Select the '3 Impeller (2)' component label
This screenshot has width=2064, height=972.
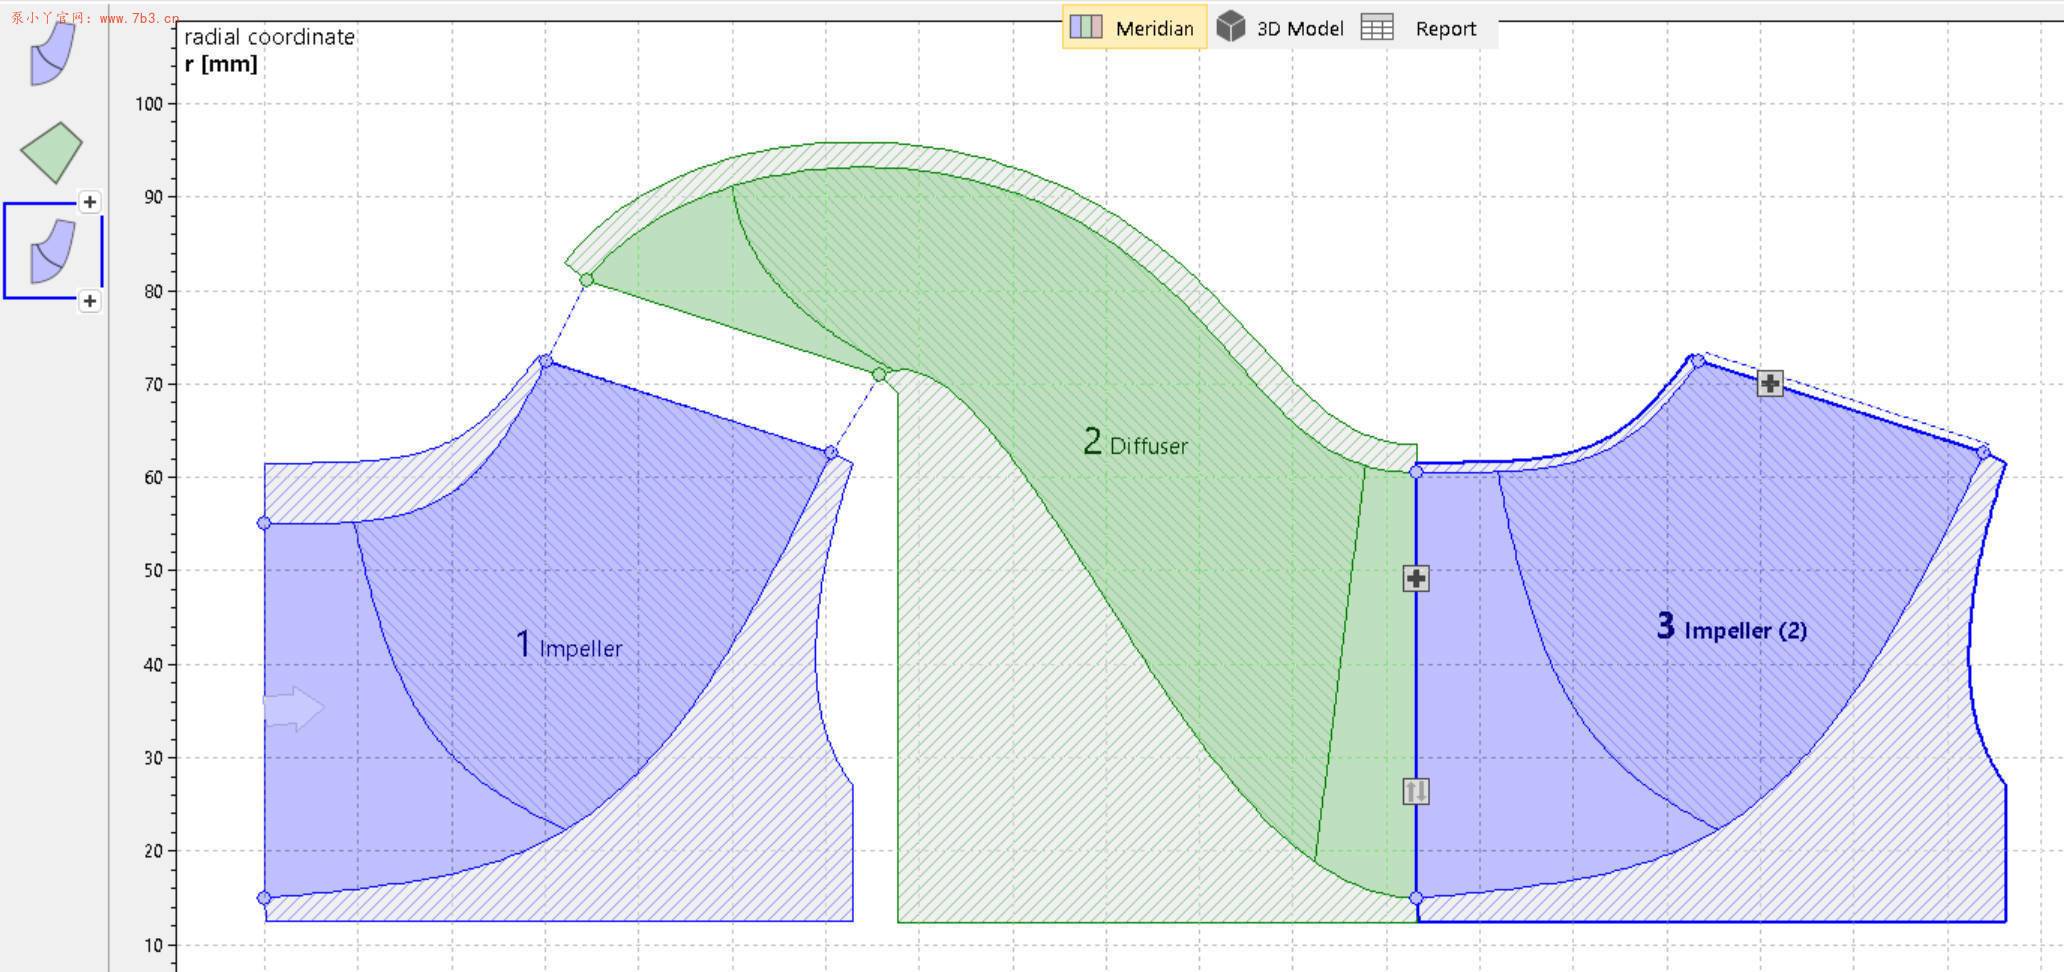[x=1731, y=628]
